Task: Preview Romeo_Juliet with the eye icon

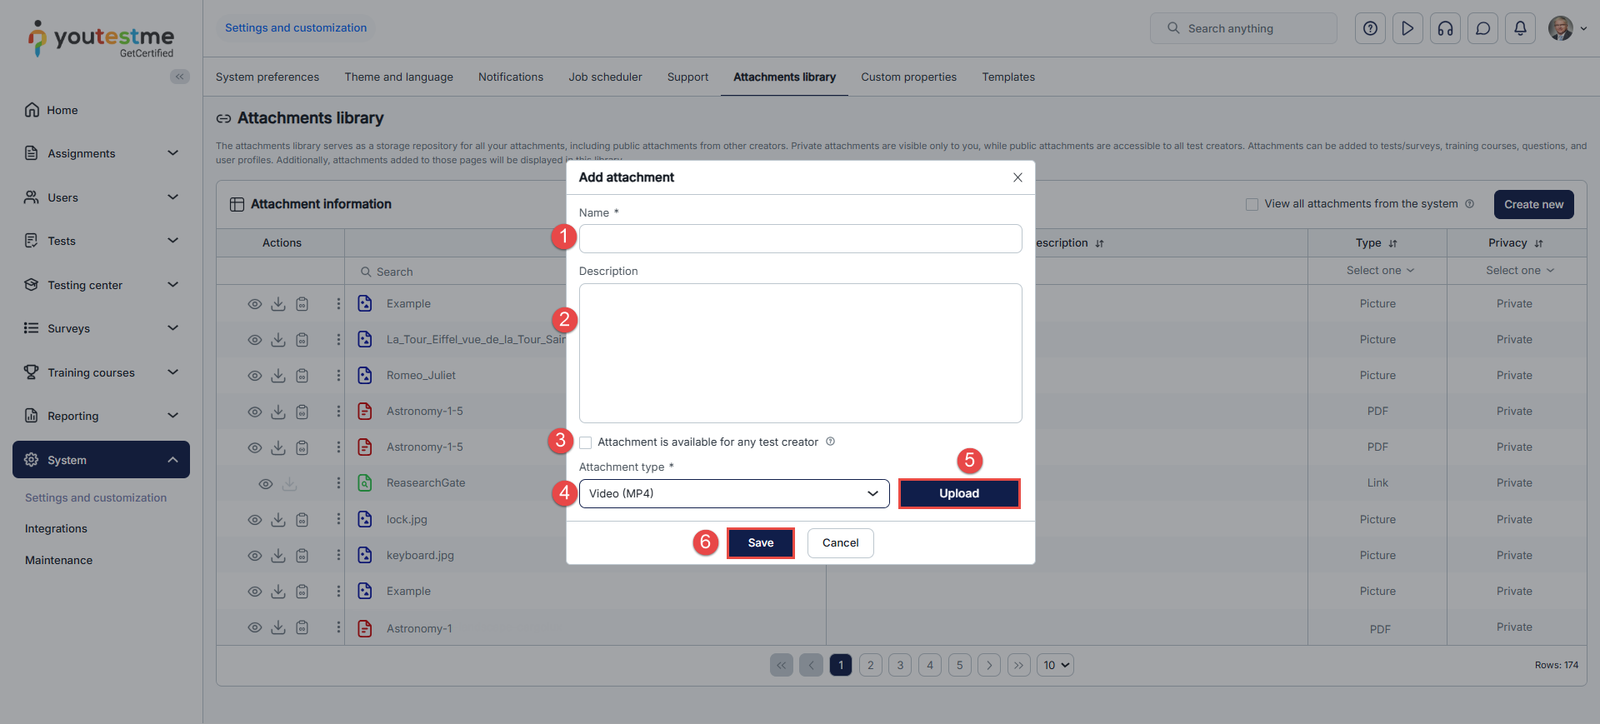Action: tap(255, 376)
